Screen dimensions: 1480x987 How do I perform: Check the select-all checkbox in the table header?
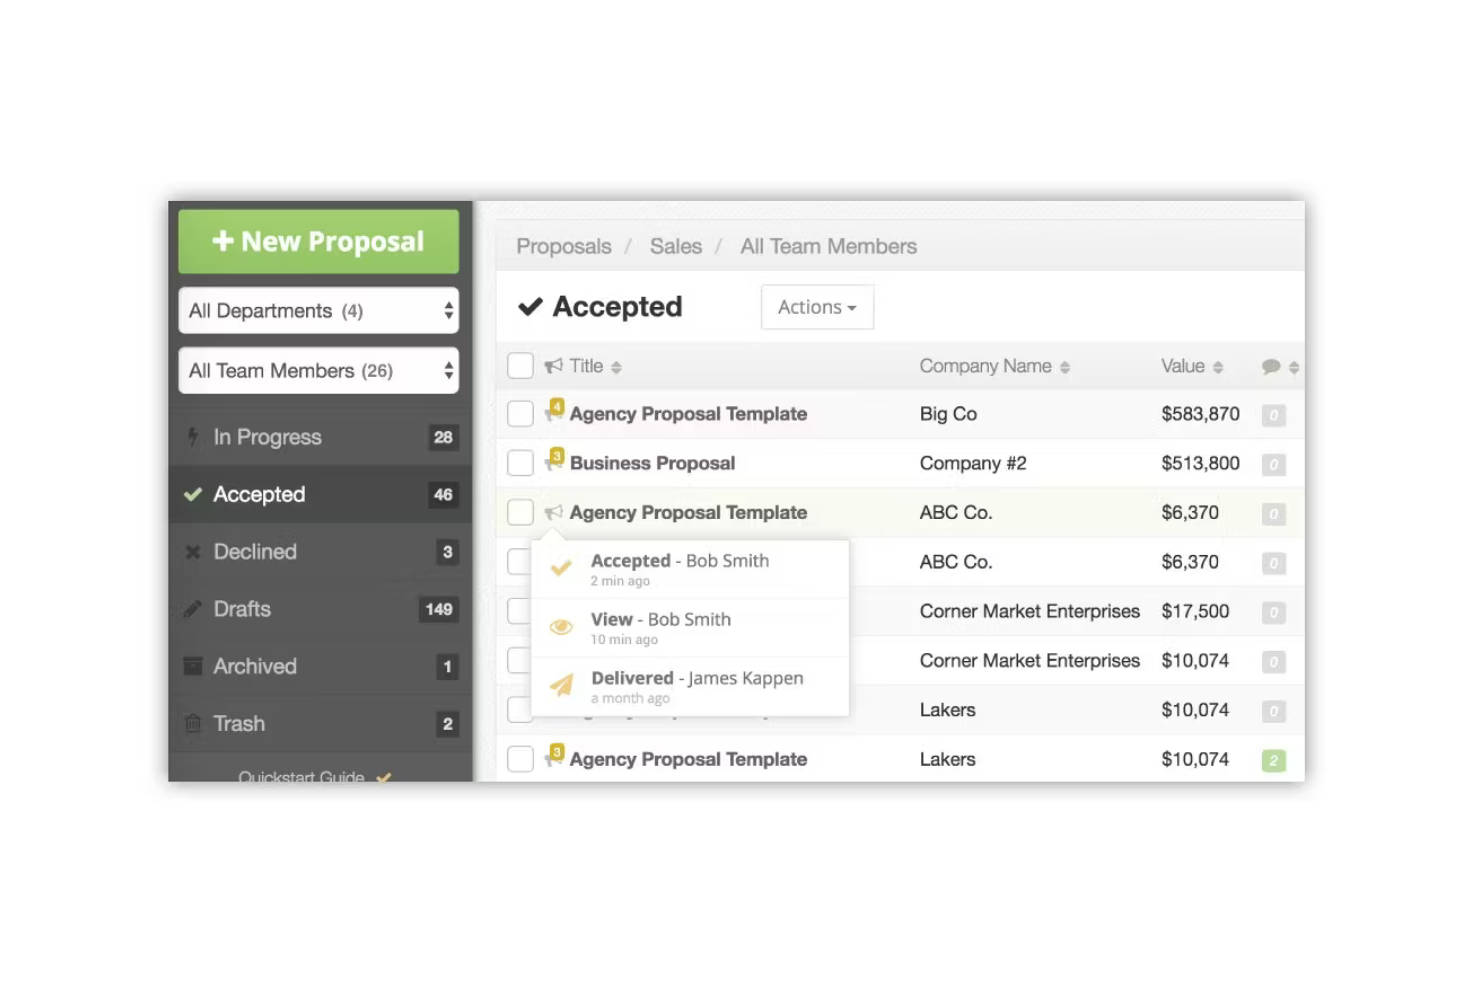[520, 365]
